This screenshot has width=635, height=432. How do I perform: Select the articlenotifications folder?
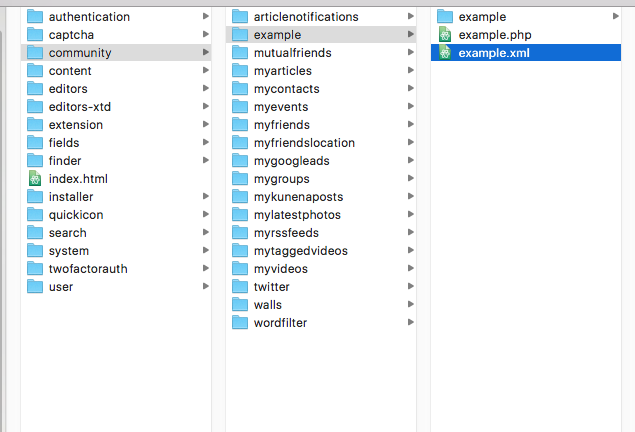321,17
